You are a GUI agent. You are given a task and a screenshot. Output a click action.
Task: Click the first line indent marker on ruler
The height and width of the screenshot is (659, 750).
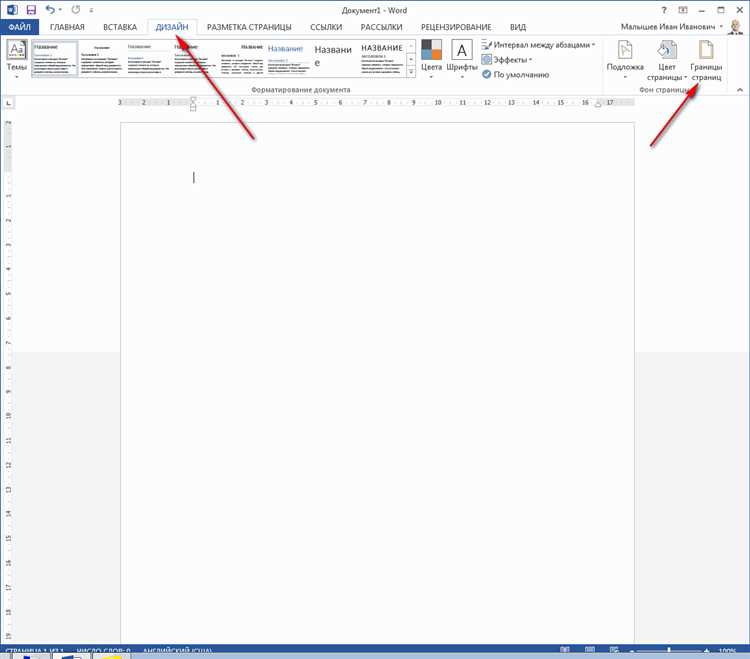[193, 99]
